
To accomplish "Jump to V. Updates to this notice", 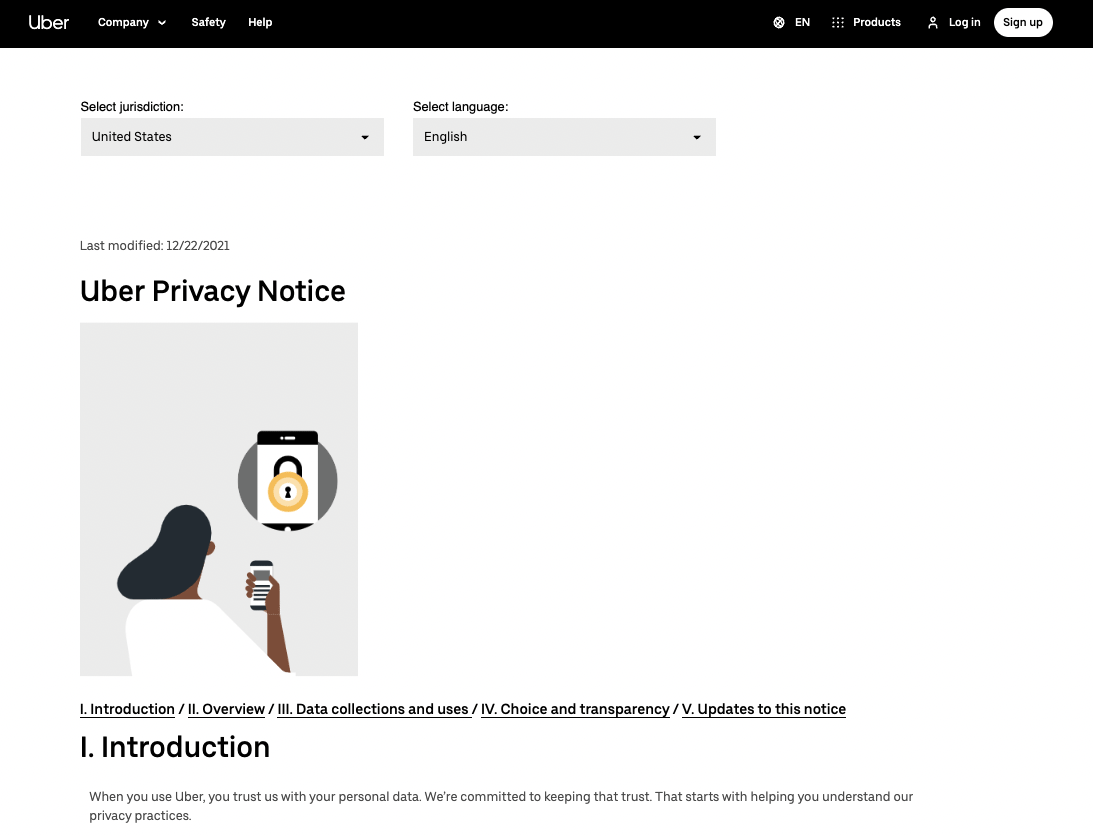I will tap(764, 709).
